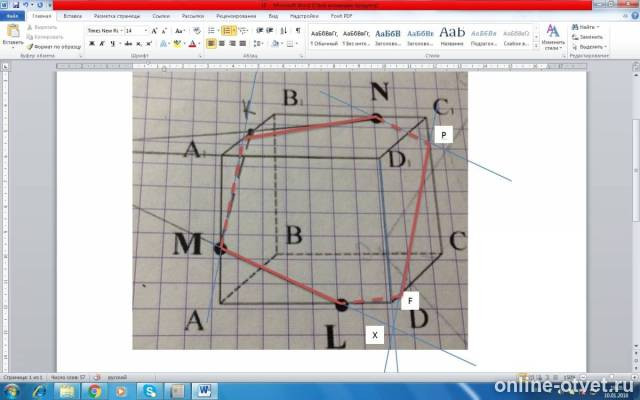
Task: Center-align the paragraph text
Action: pyautogui.click(x=222, y=44)
